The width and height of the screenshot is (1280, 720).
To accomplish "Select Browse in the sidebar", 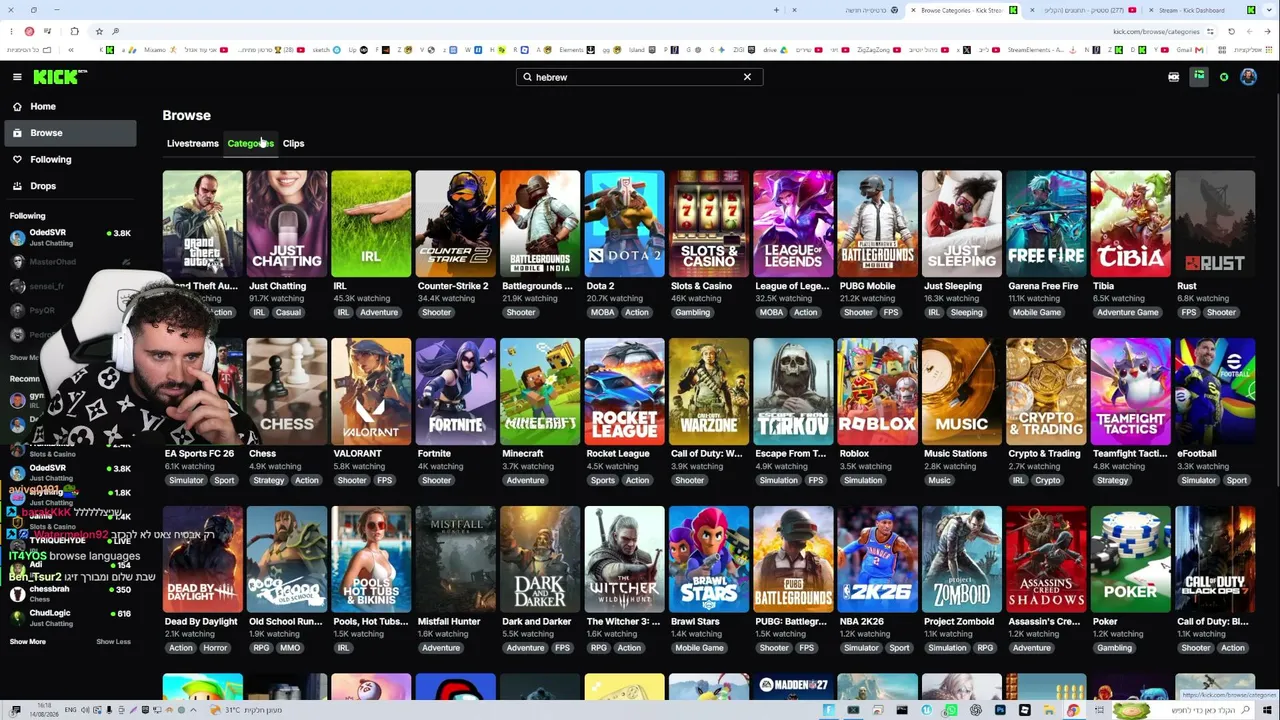I will [x=70, y=133].
